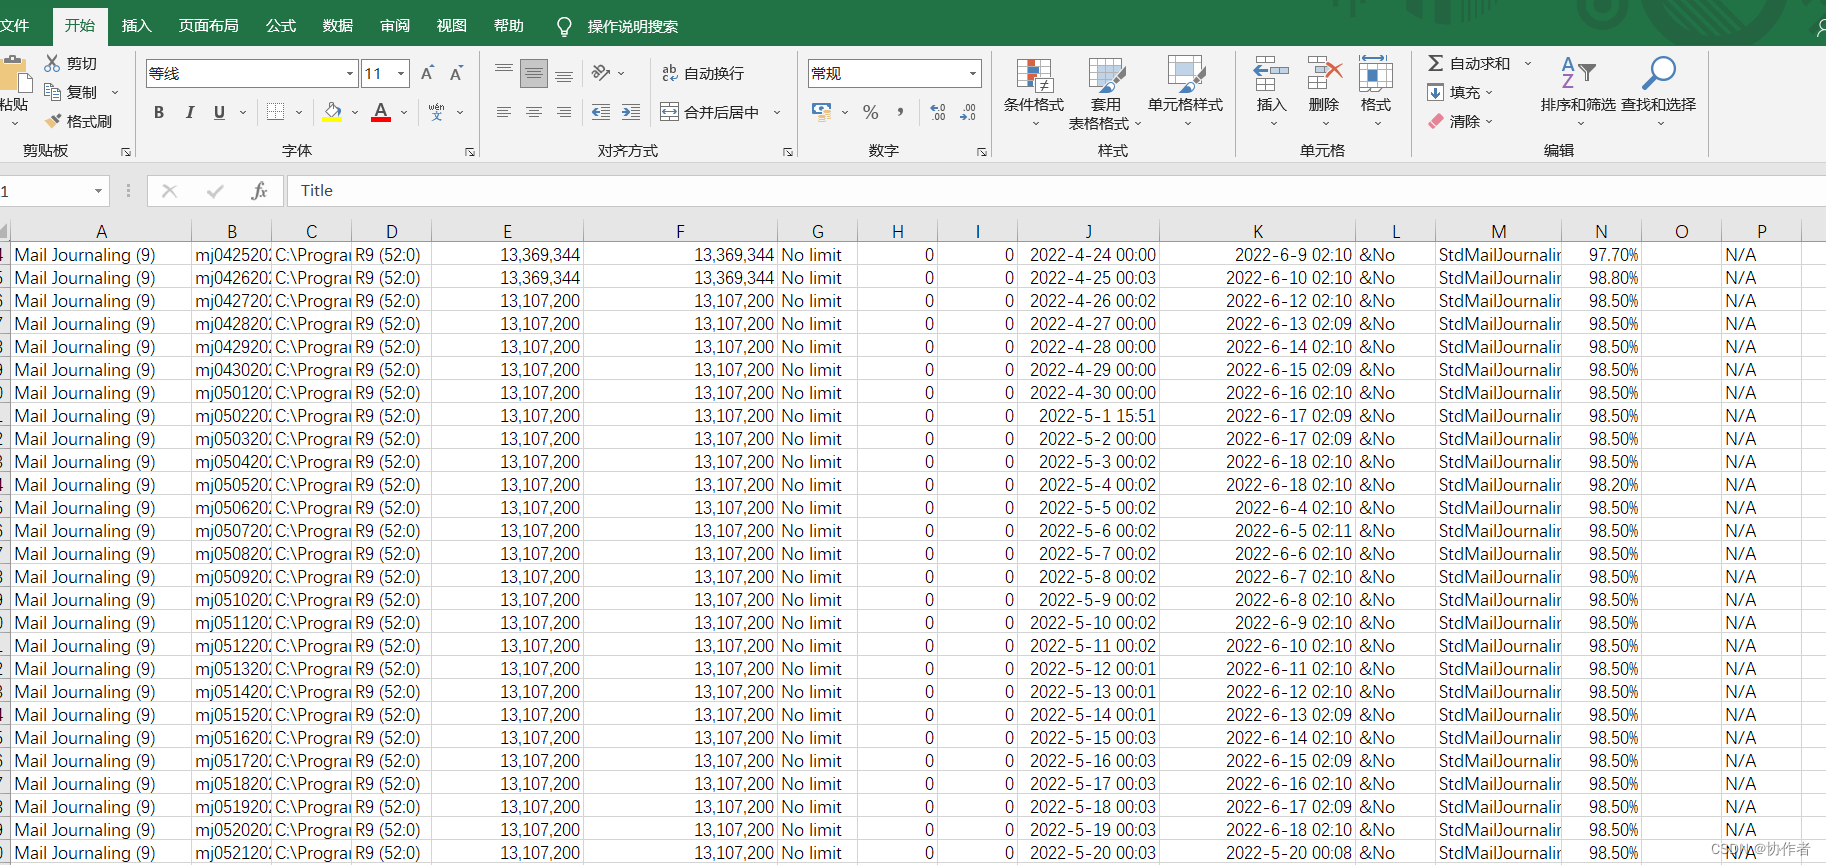Open cell Format (格式) menu
Viewport: 1826px width, 865px height.
[x=1376, y=93]
